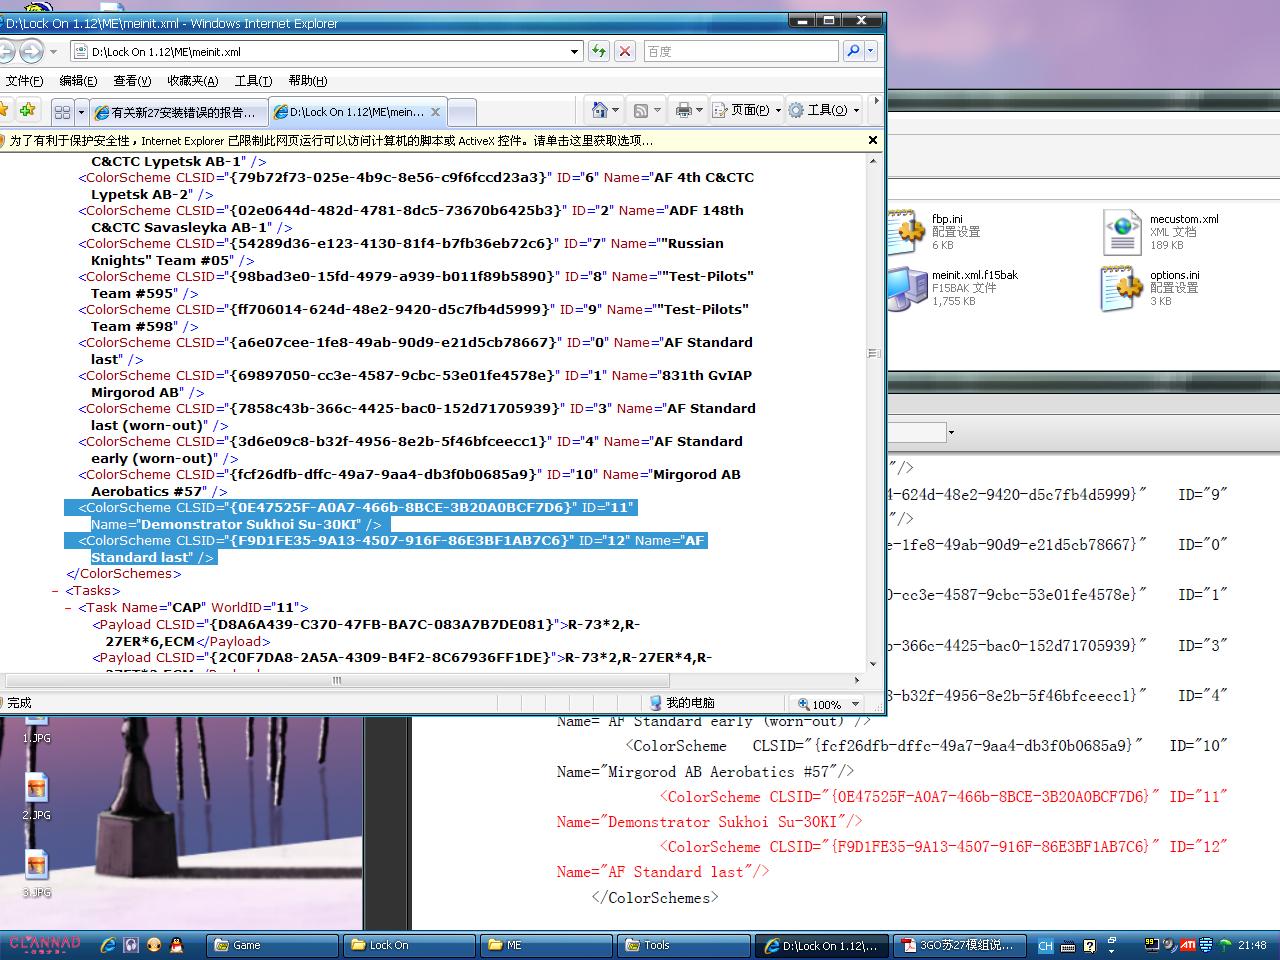
Task: Click the security information bar message
Action: click(x=332, y=141)
